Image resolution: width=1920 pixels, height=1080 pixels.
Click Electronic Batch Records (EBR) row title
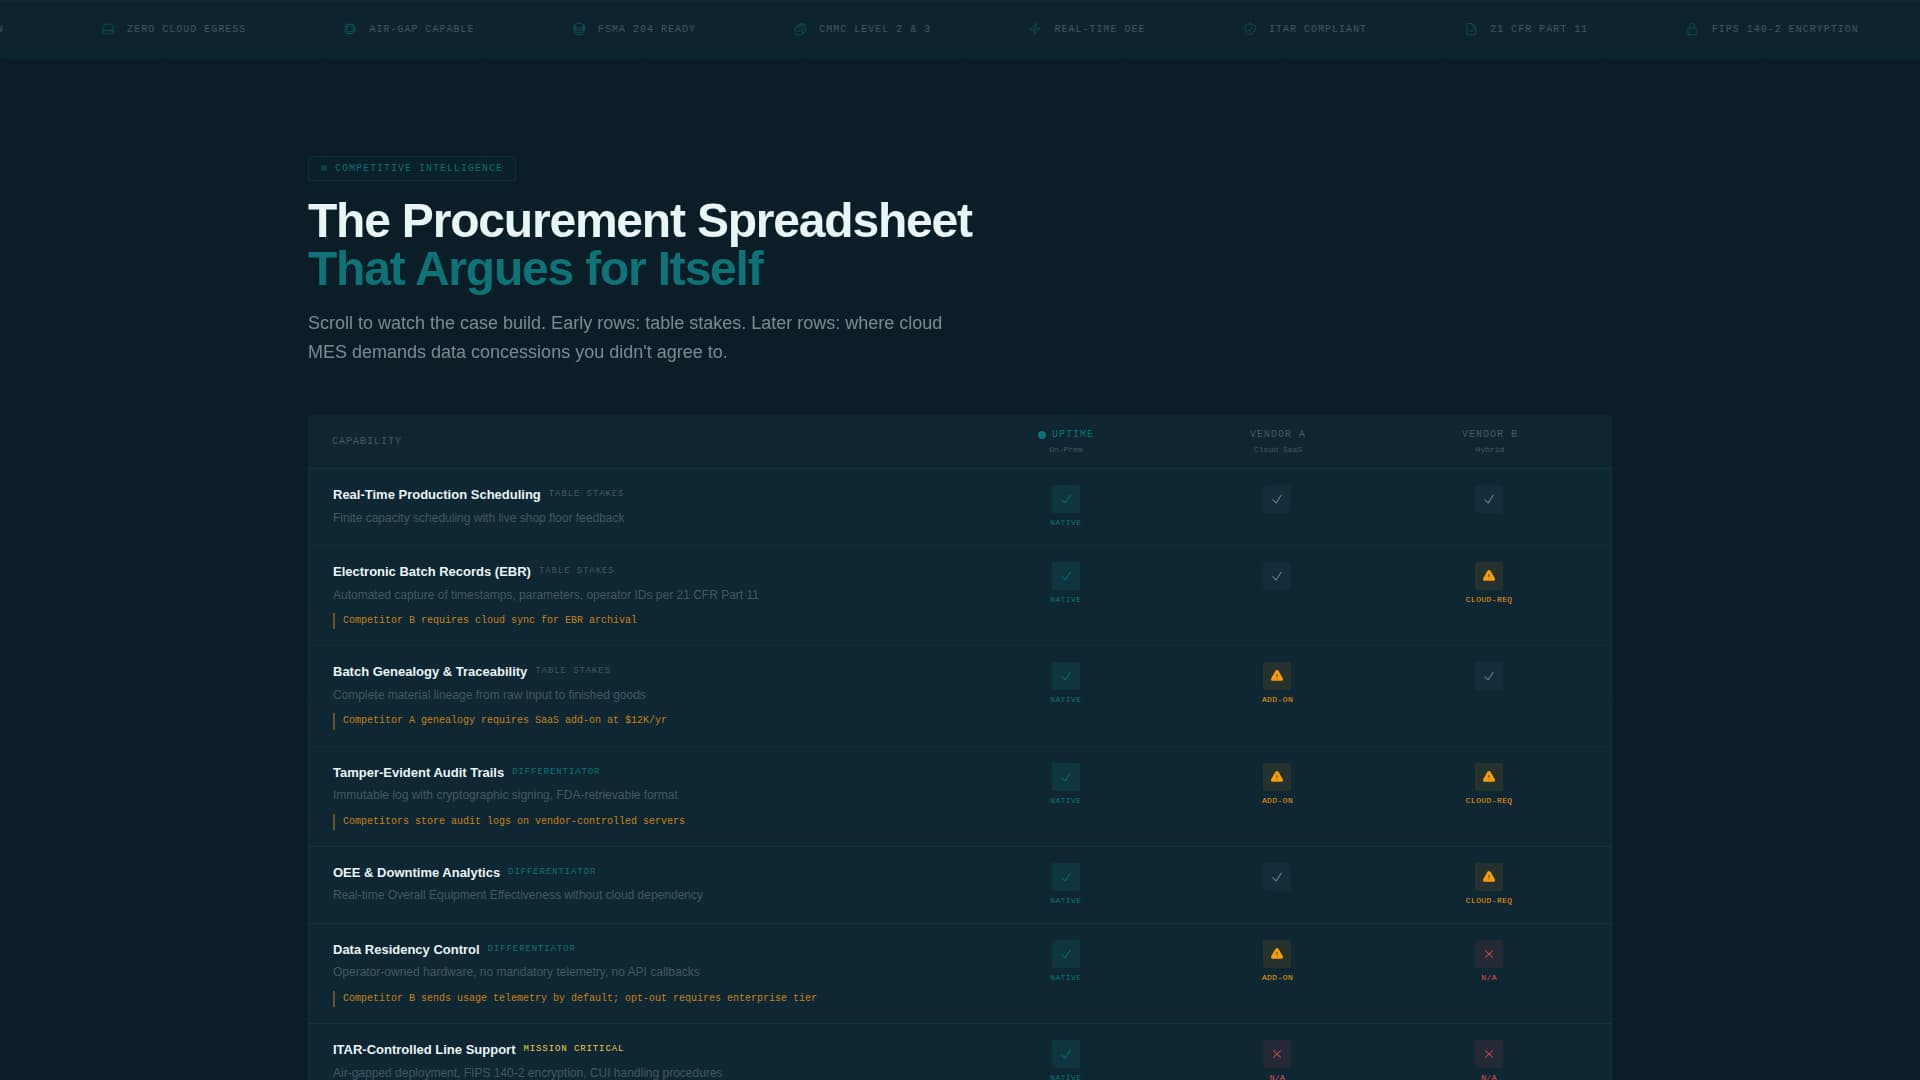tap(432, 571)
